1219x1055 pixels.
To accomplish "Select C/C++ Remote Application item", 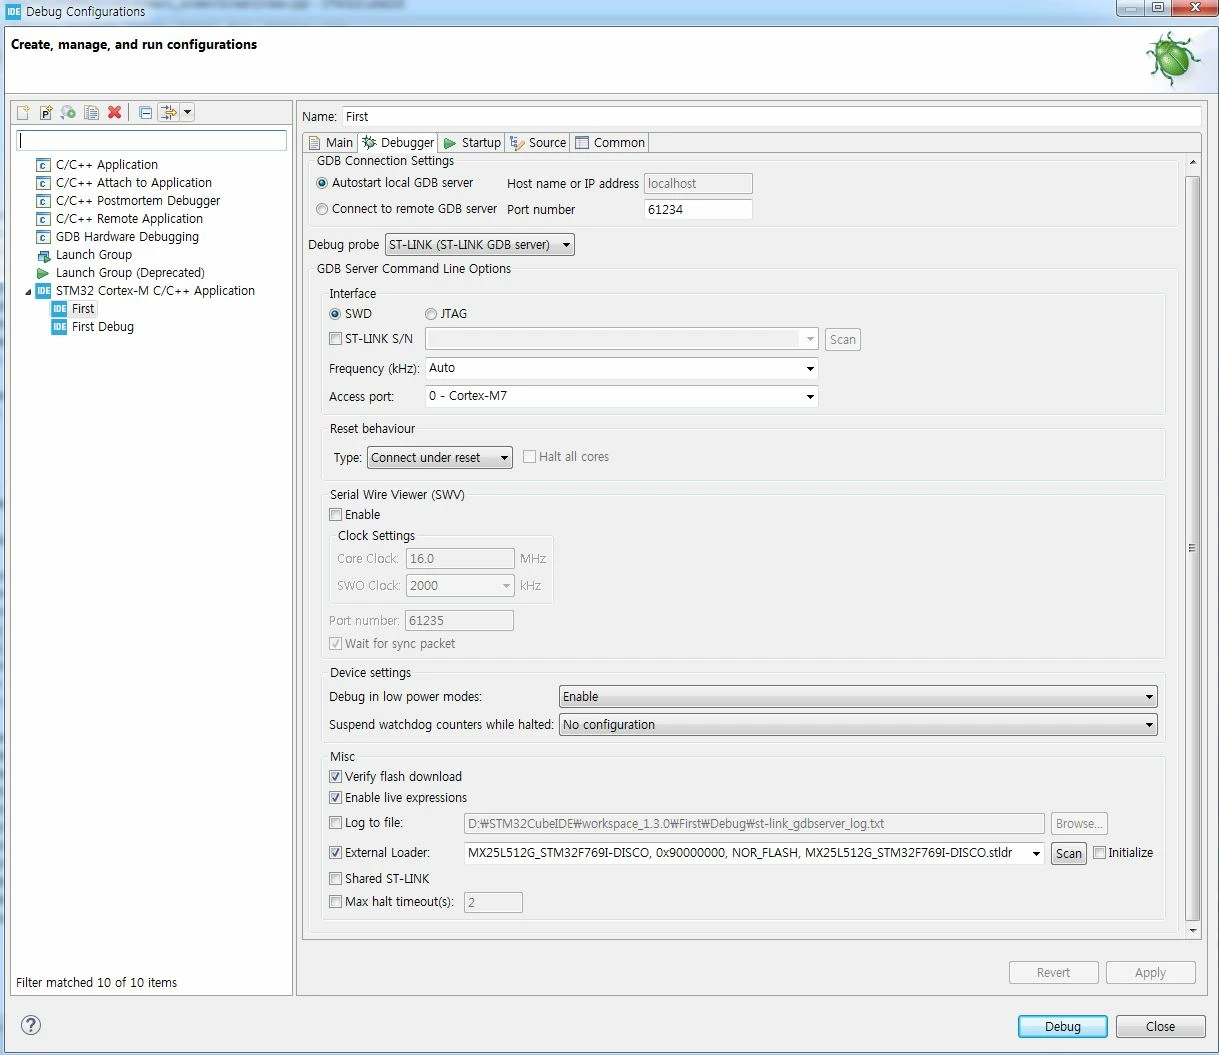I will tap(129, 219).
